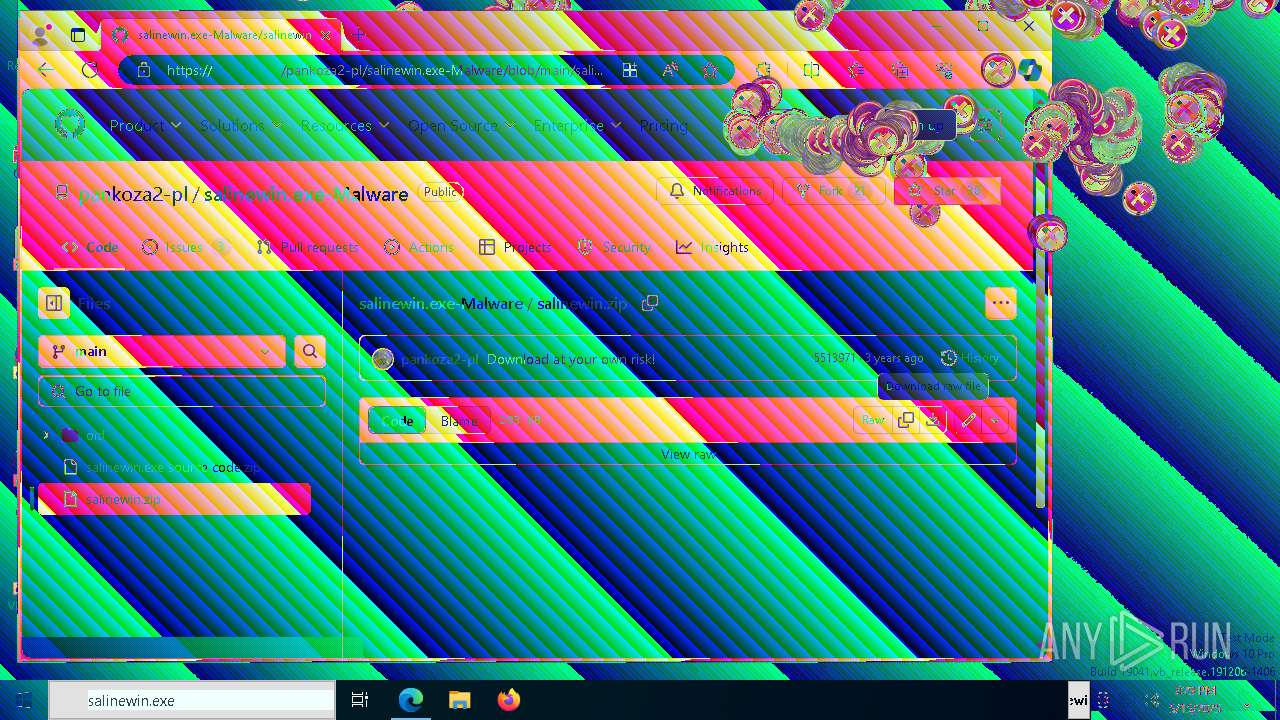Edit the file with the pencil icon

coord(968,421)
